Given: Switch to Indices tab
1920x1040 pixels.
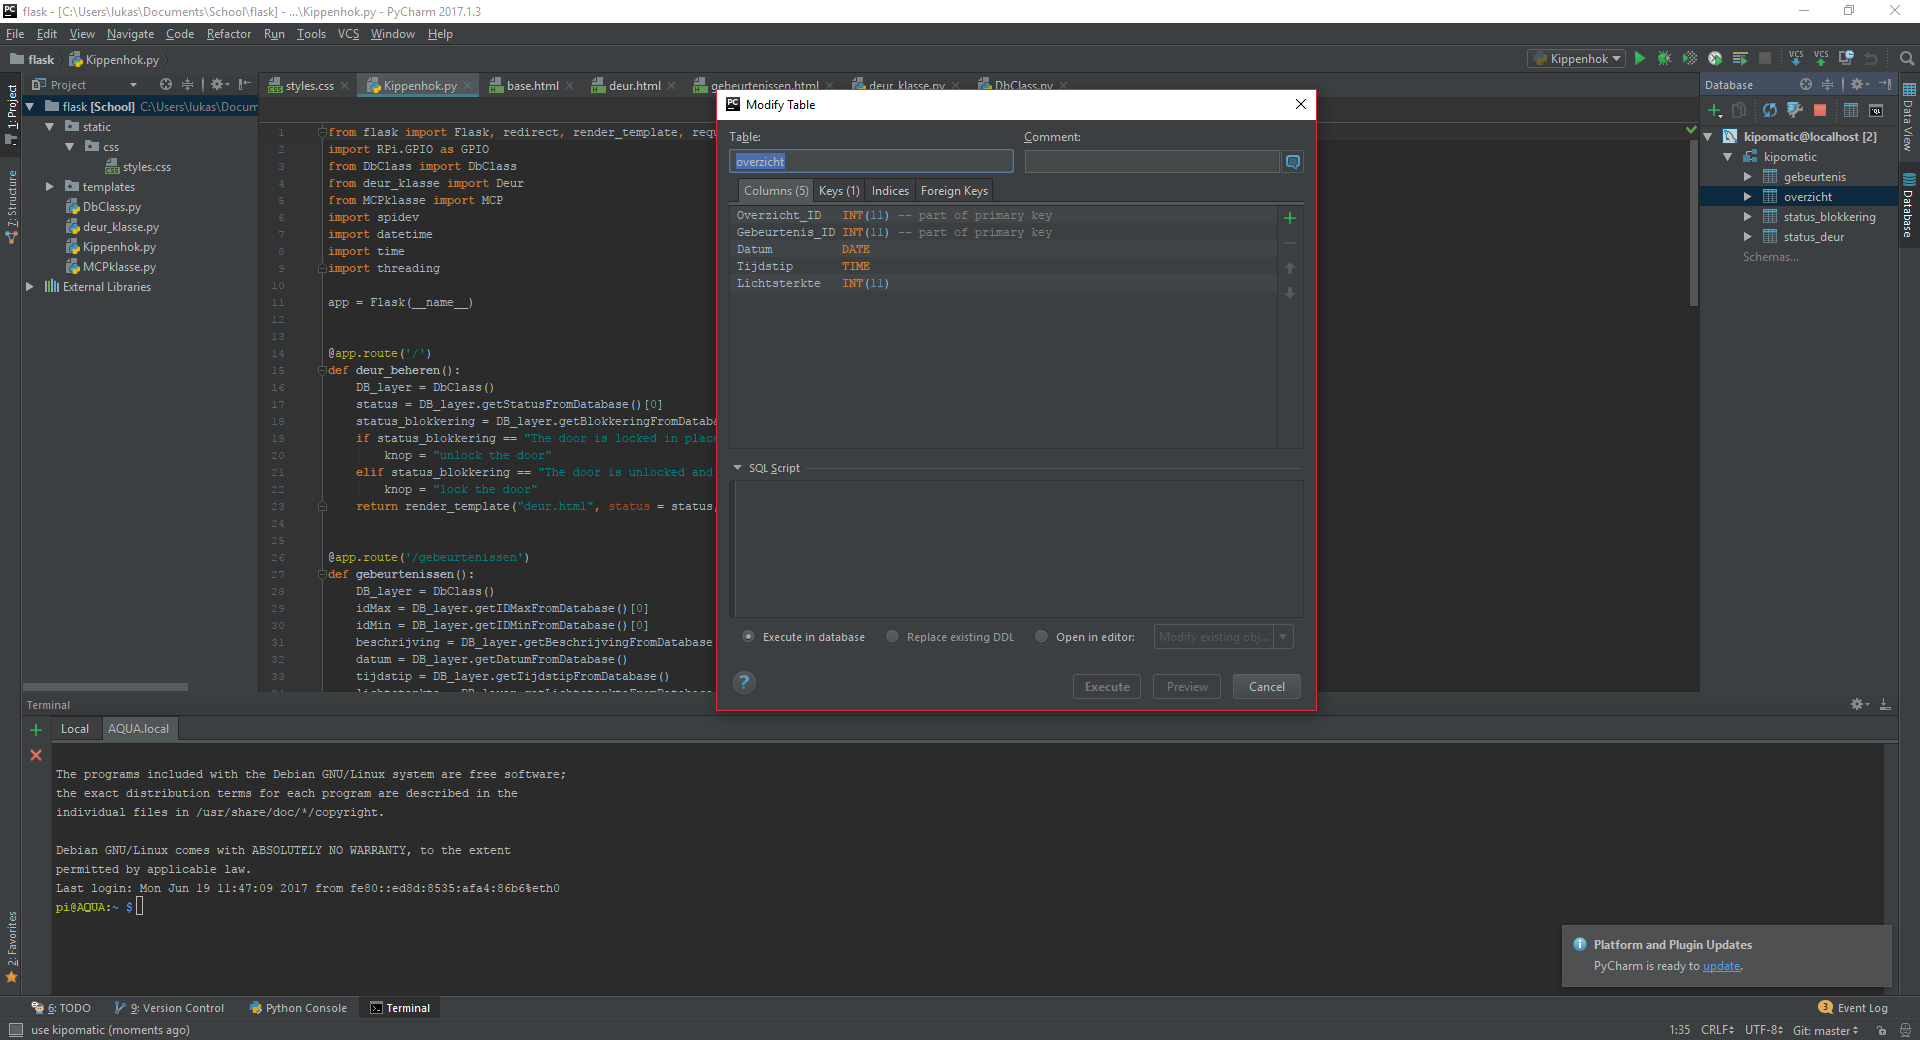Looking at the screenshot, I should point(890,191).
